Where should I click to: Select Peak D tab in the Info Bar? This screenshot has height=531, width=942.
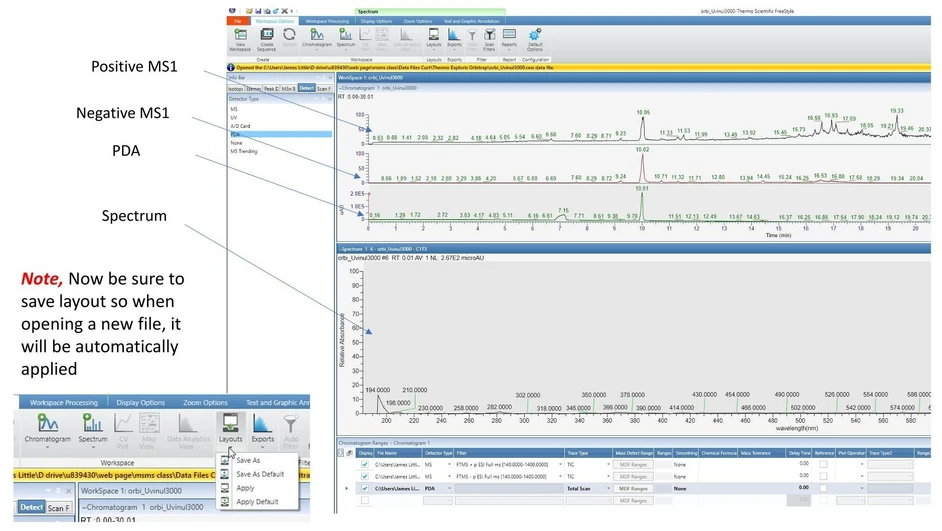(271, 88)
